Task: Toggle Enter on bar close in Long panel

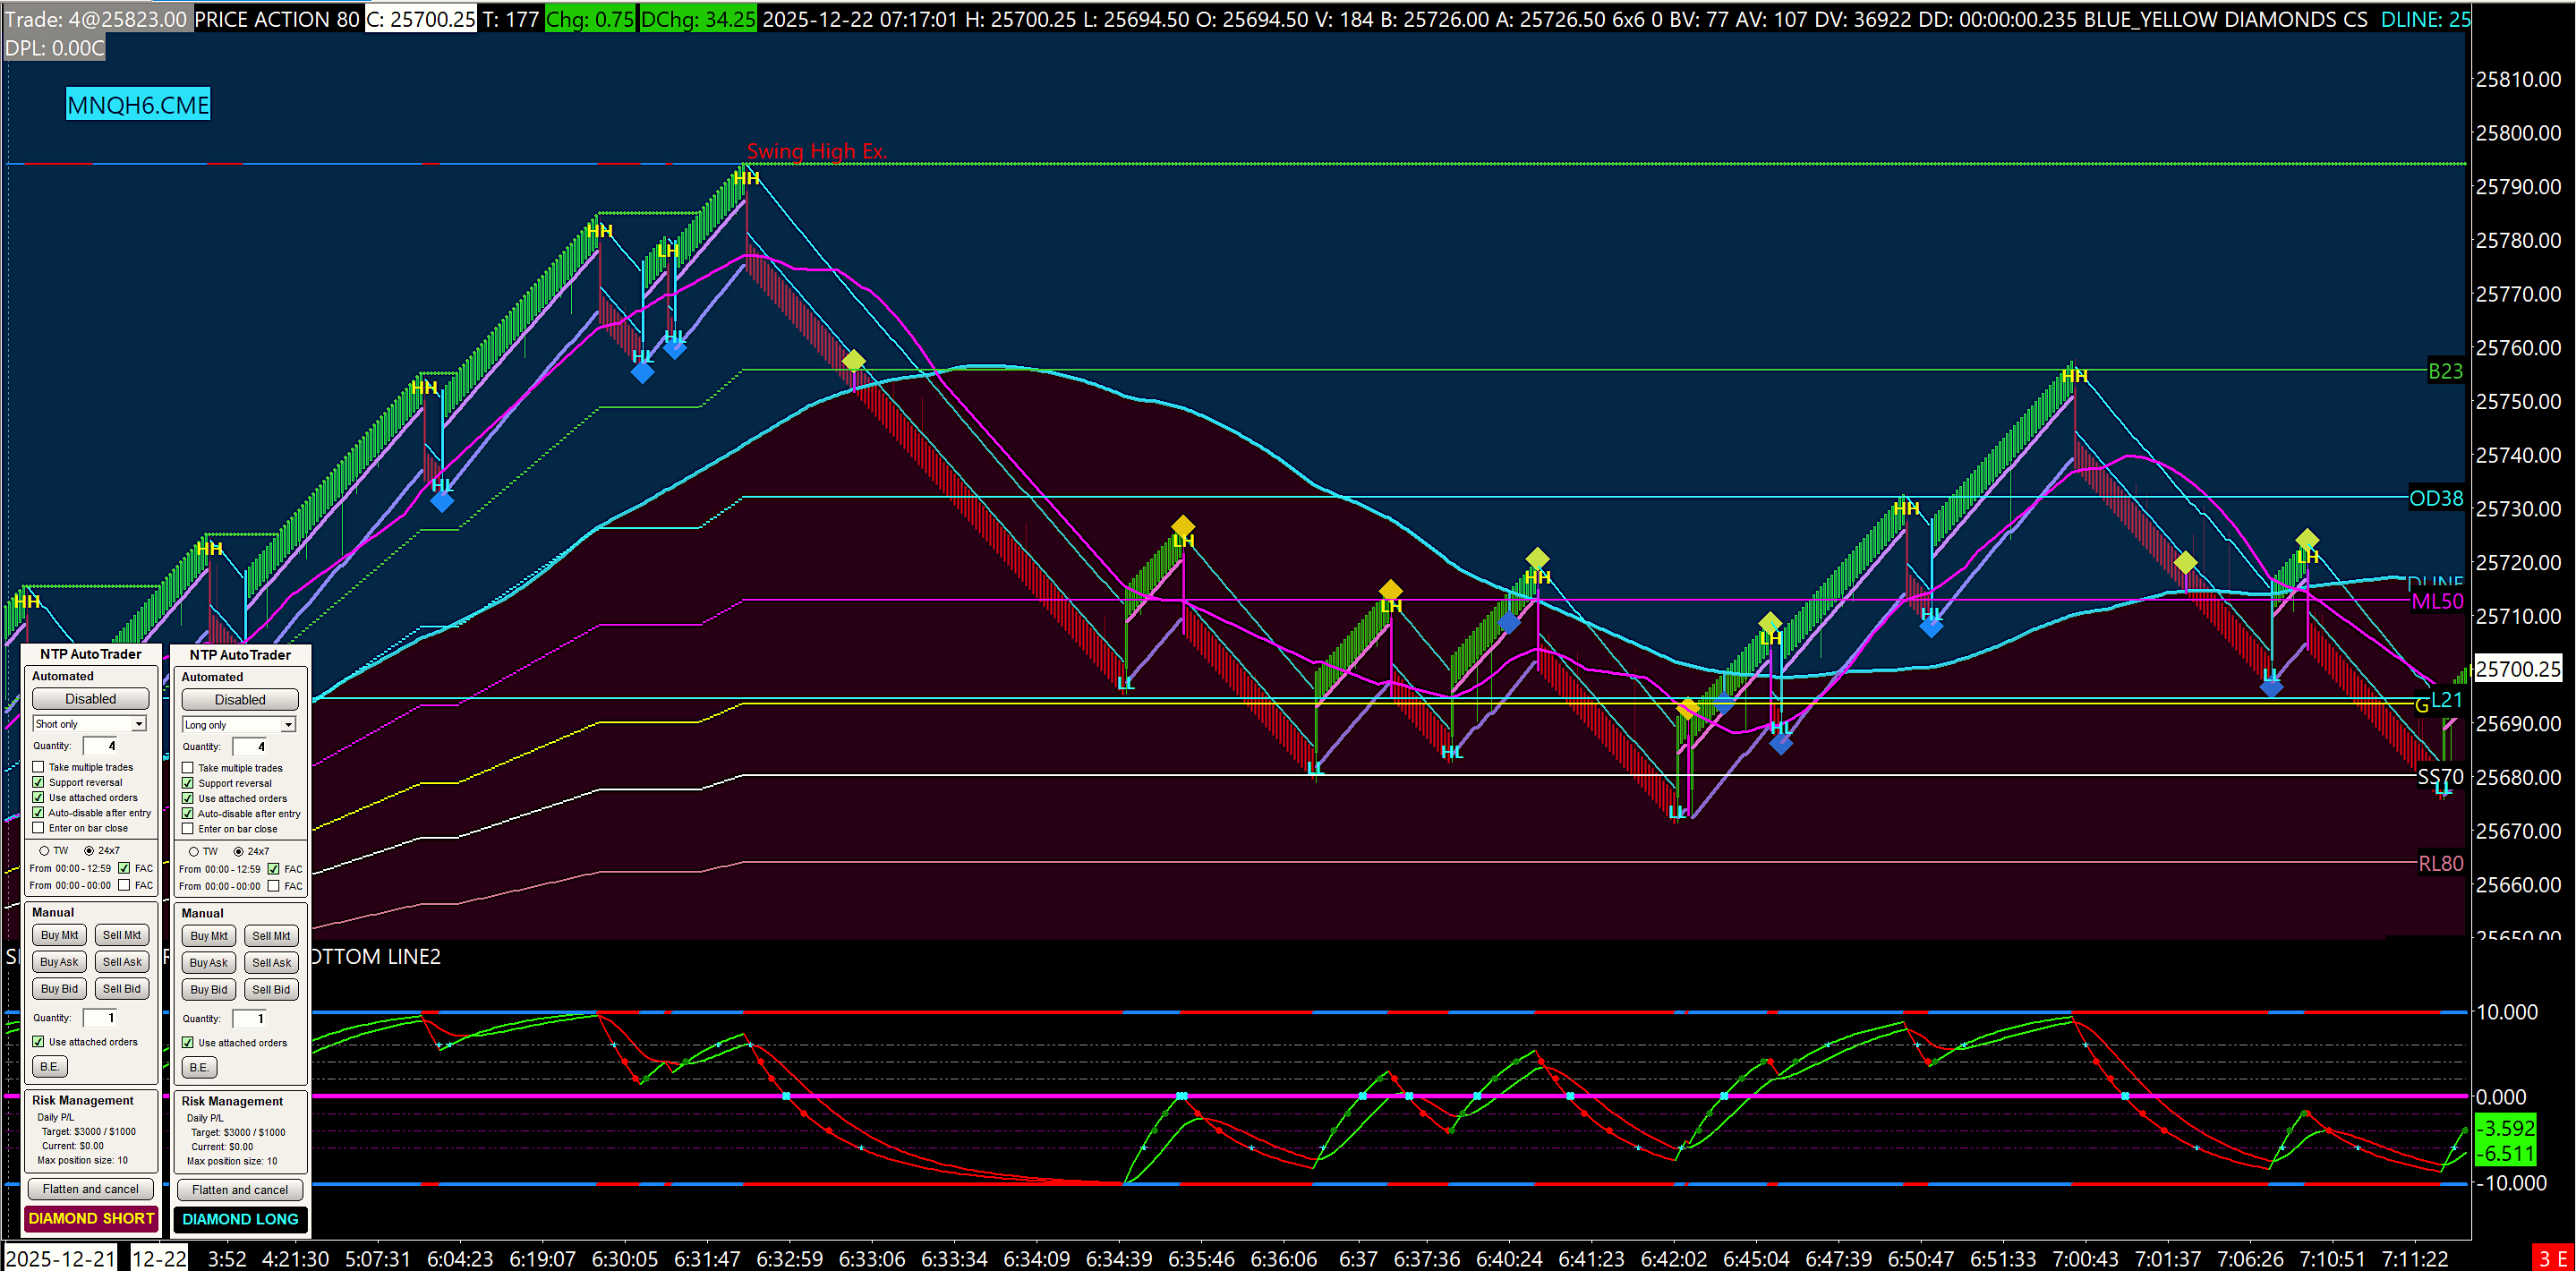Action: [x=187, y=829]
